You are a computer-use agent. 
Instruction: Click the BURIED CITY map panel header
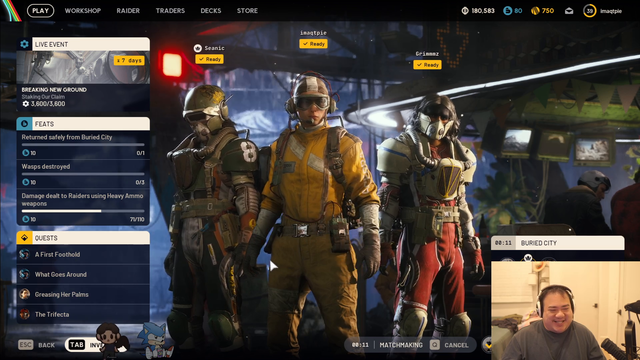[558, 243]
